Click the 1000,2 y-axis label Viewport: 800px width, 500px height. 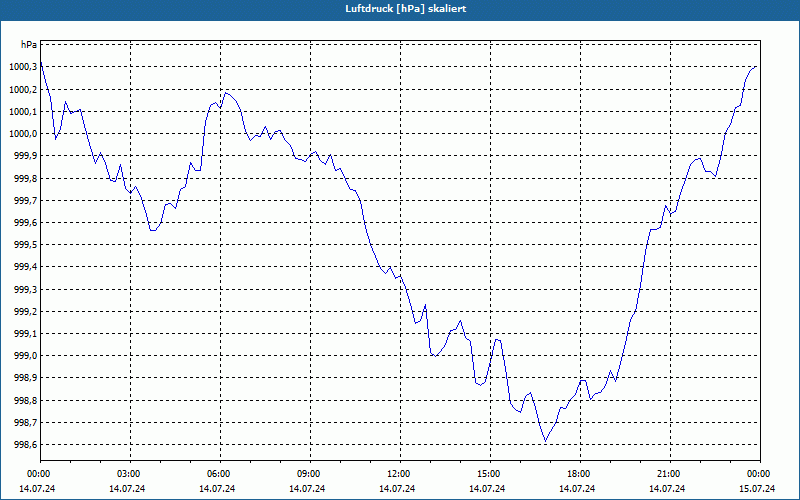click(x=22, y=90)
